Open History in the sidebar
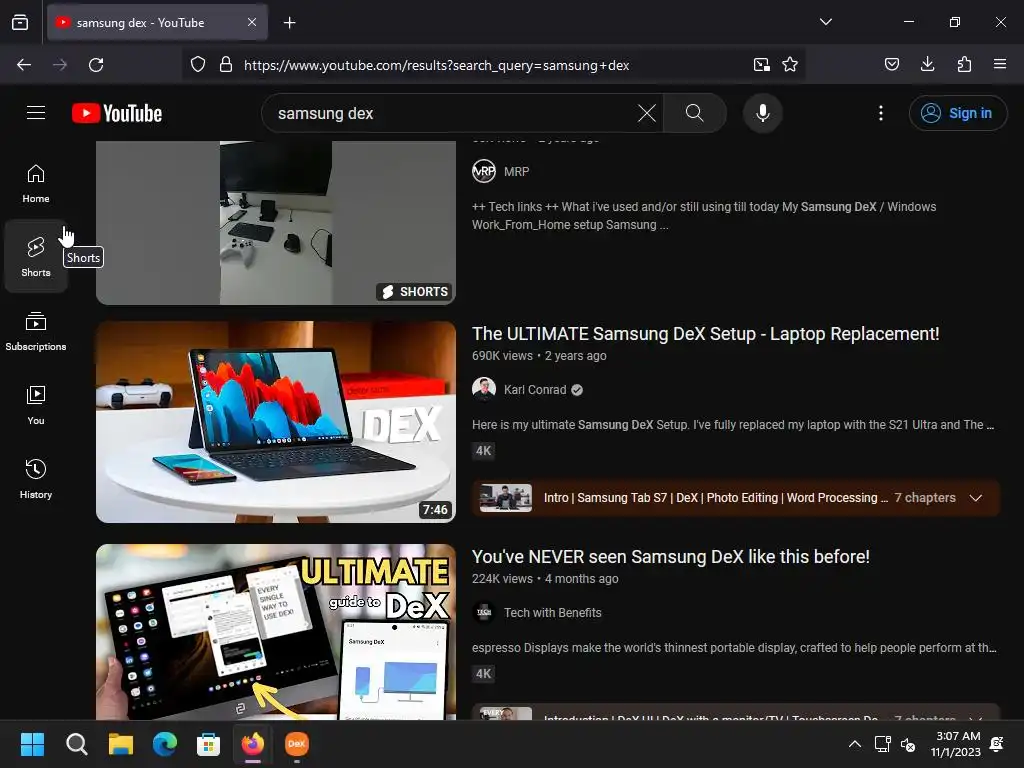The width and height of the screenshot is (1024, 768). (36, 479)
